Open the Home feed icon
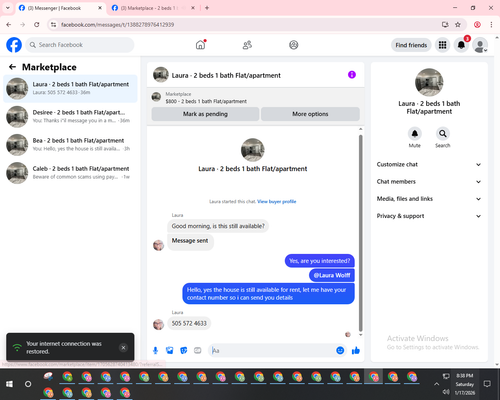 pyautogui.click(x=200, y=45)
